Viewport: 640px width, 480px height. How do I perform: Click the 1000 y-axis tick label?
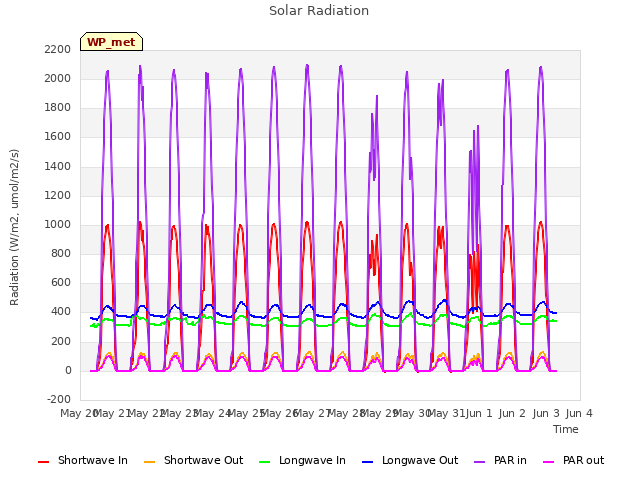point(58,224)
